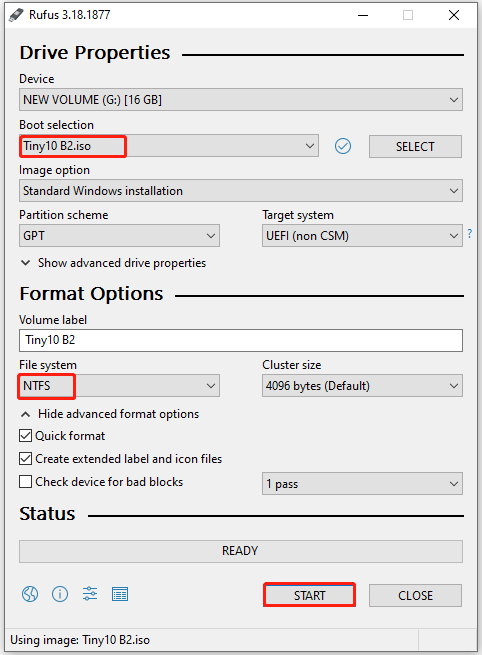Click the Volume label text field
Image resolution: width=482 pixels, height=655 pixels.
[x=241, y=340]
